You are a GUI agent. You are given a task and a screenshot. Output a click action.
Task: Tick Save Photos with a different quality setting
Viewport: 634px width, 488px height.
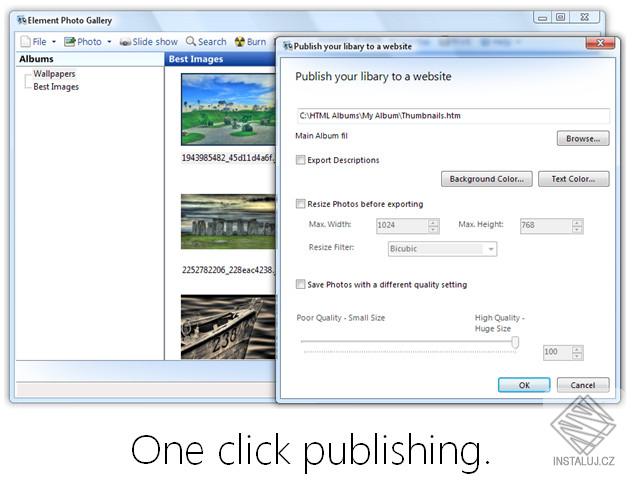pyautogui.click(x=300, y=284)
